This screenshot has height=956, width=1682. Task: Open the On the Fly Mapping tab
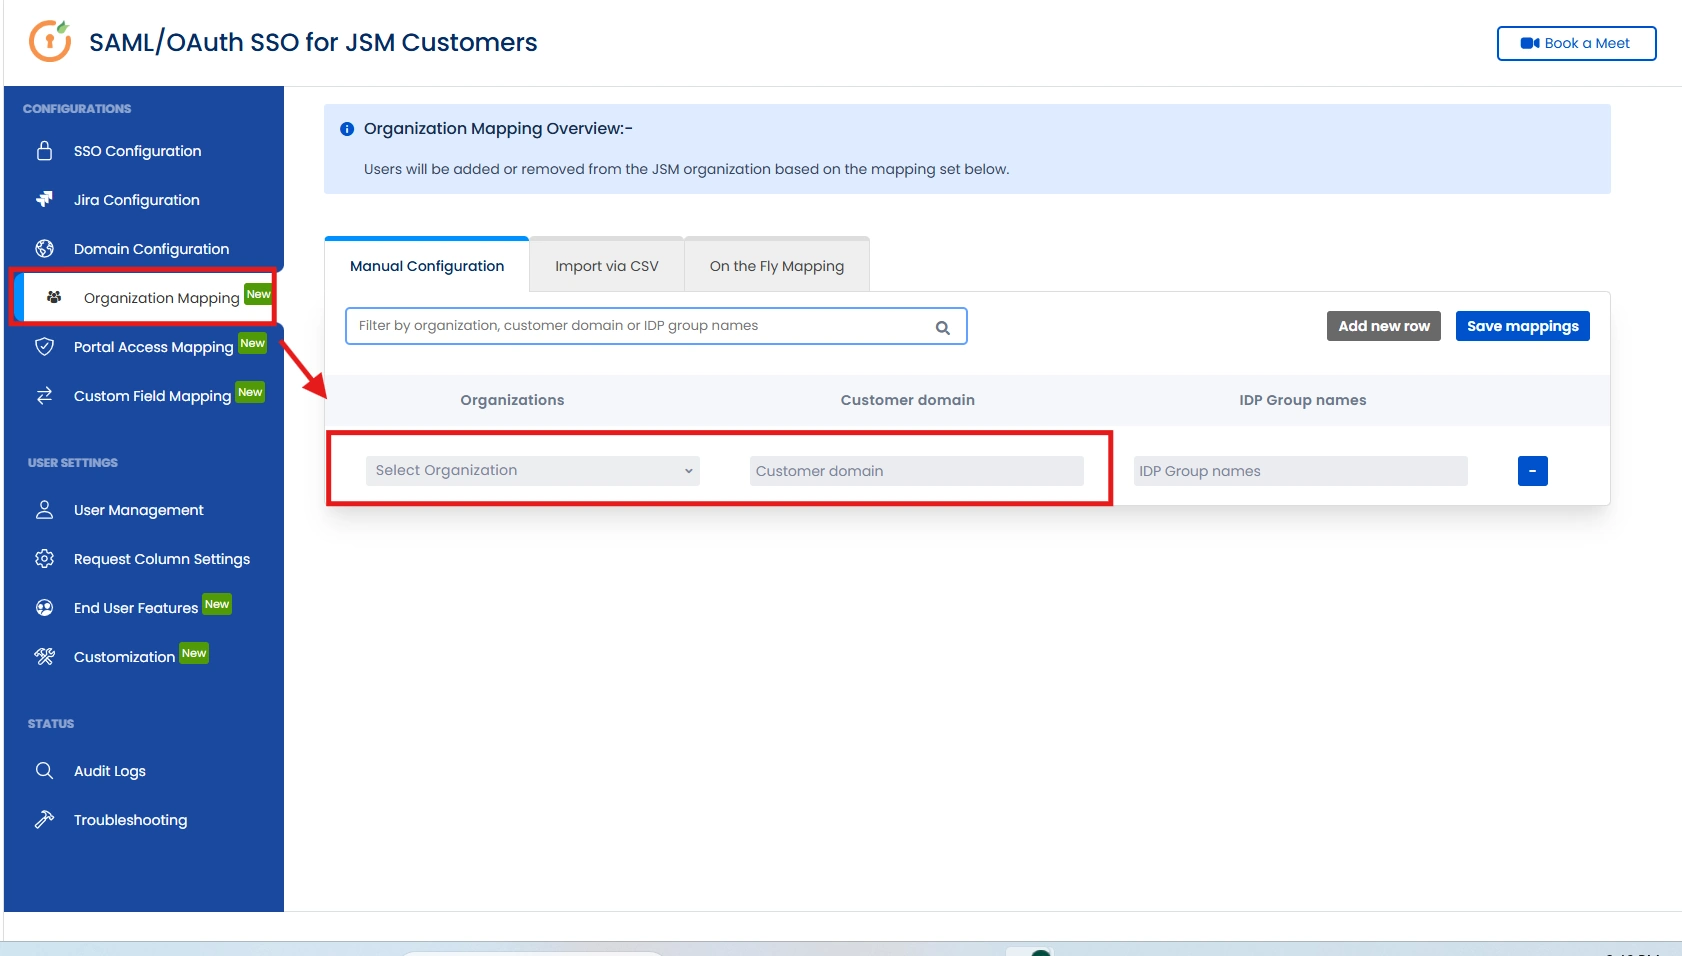[x=777, y=266]
